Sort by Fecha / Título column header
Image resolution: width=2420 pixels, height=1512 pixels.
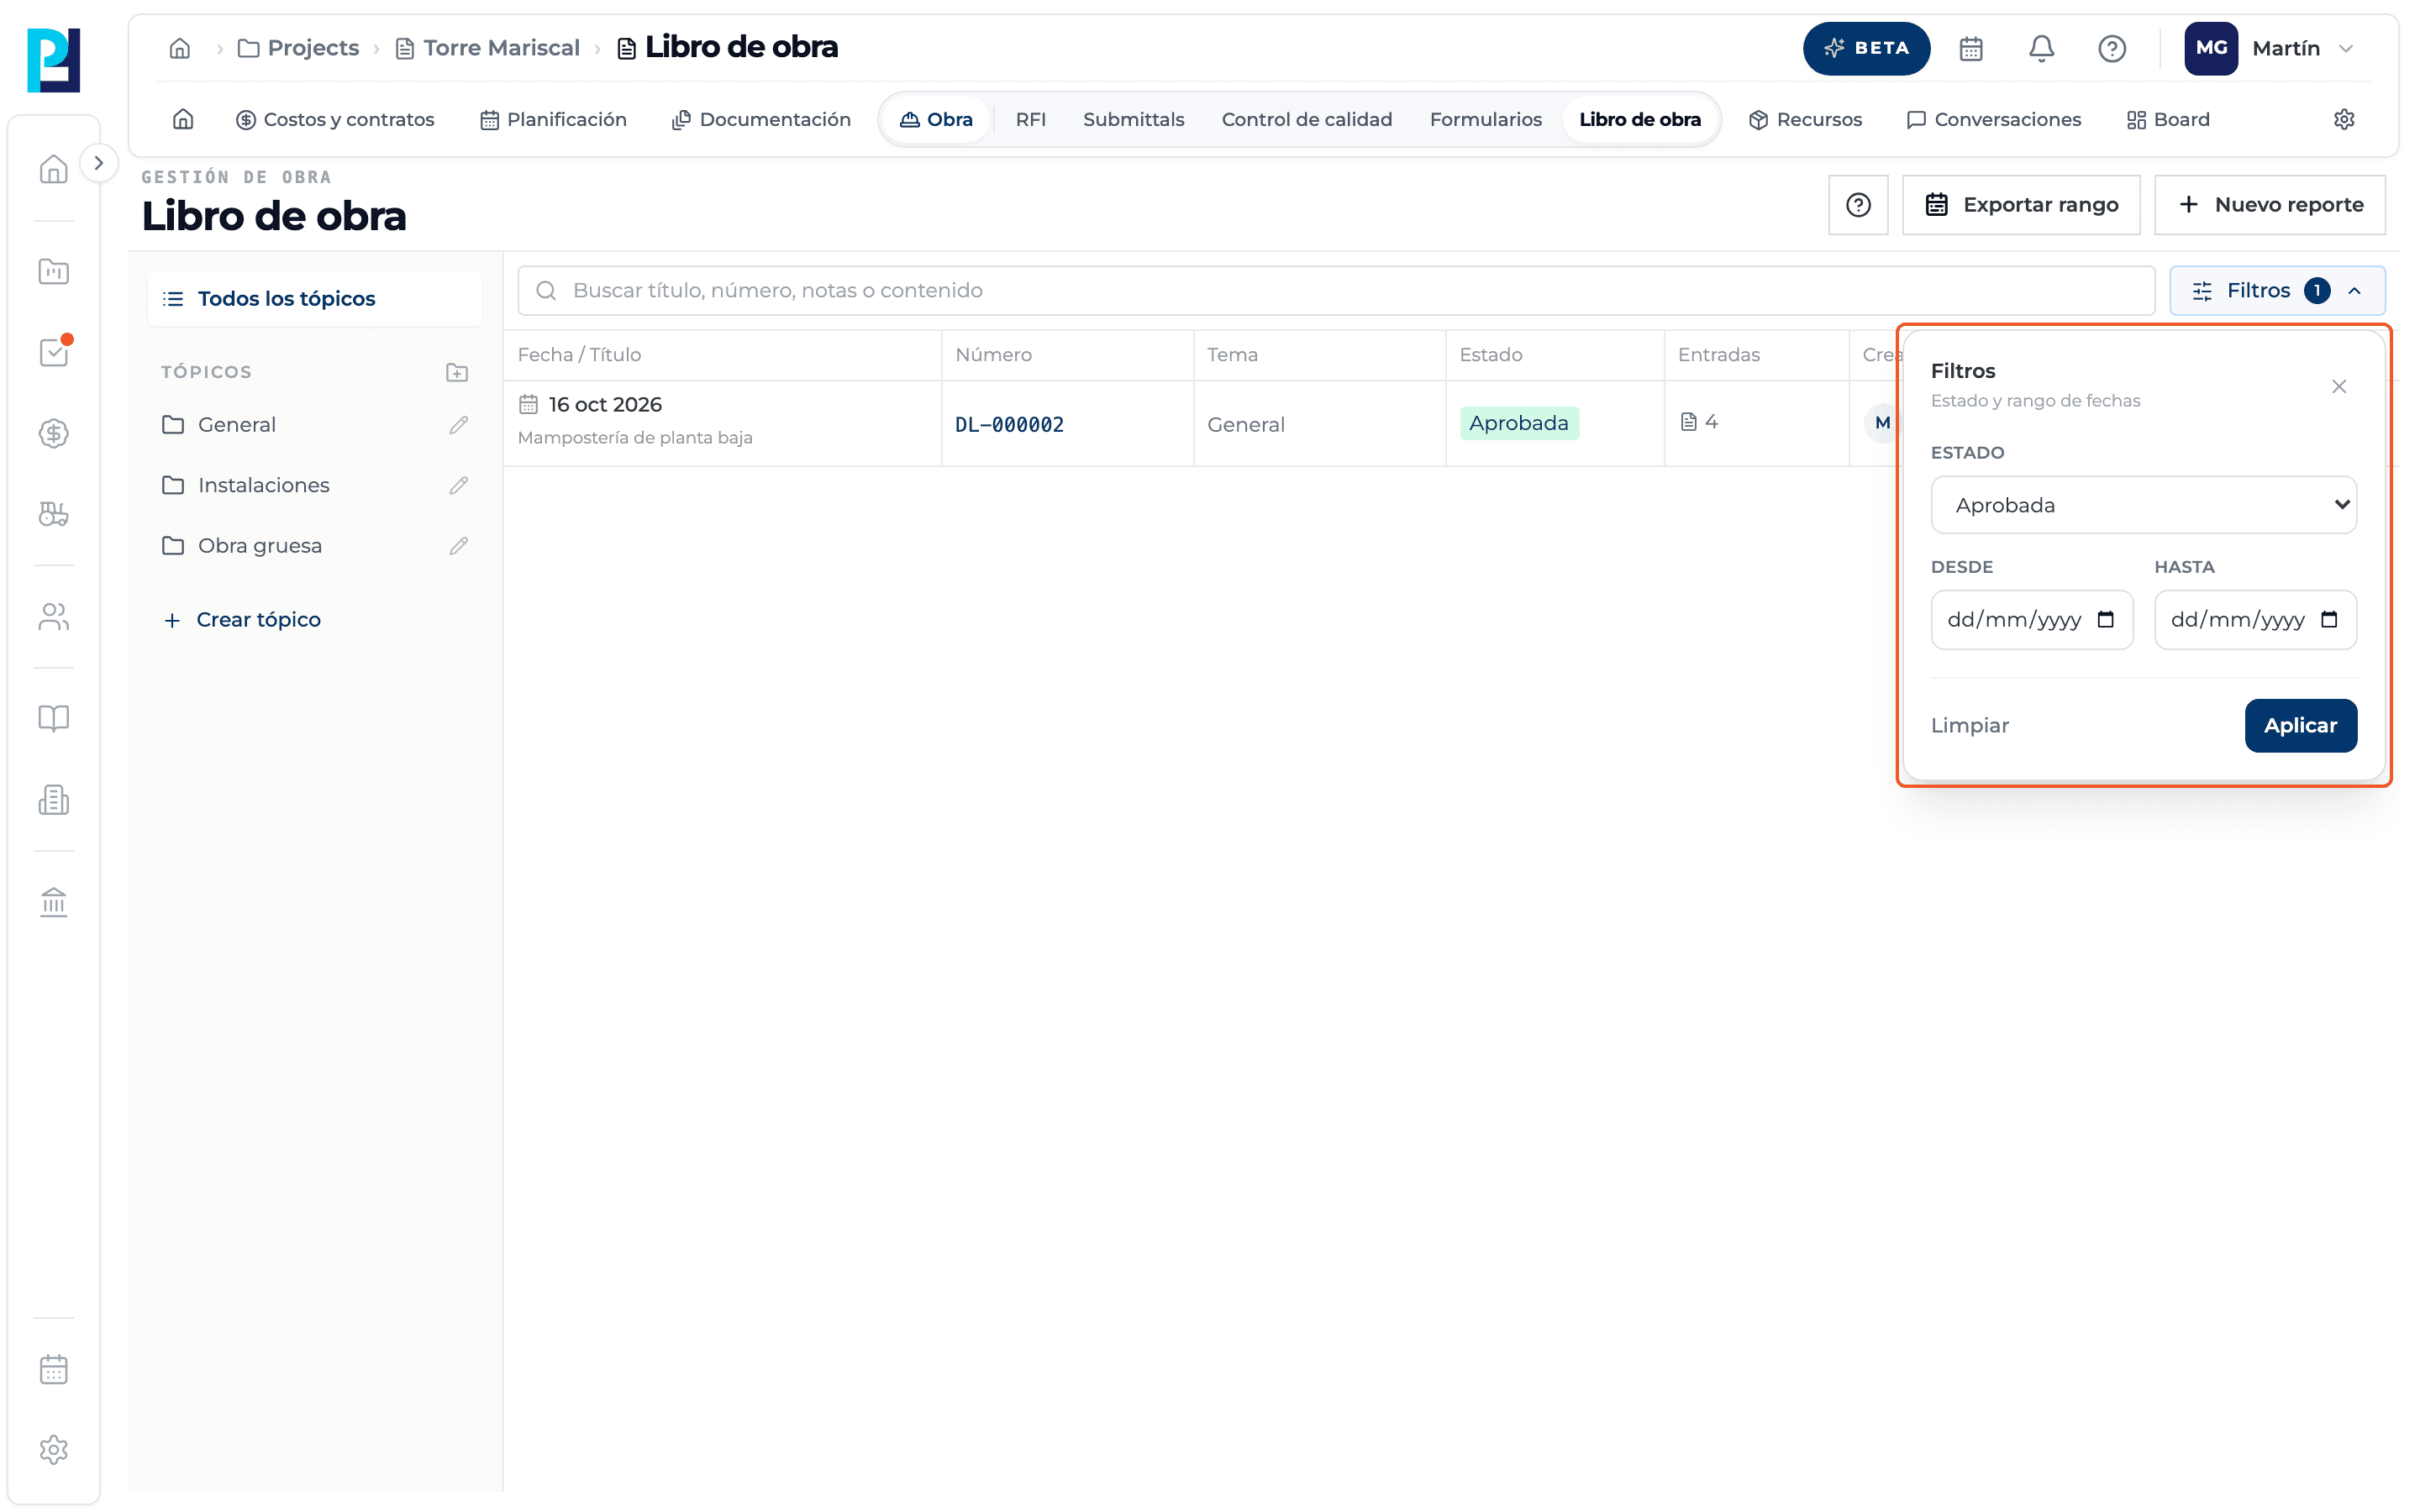(x=579, y=355)
